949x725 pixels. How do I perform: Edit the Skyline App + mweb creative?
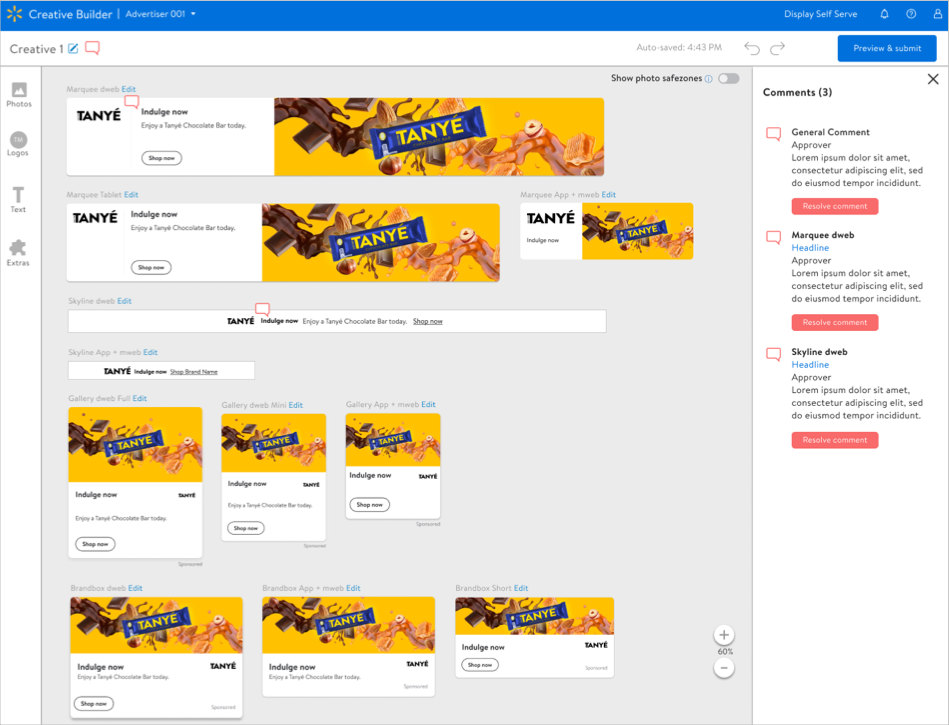[x=150, y=352]
